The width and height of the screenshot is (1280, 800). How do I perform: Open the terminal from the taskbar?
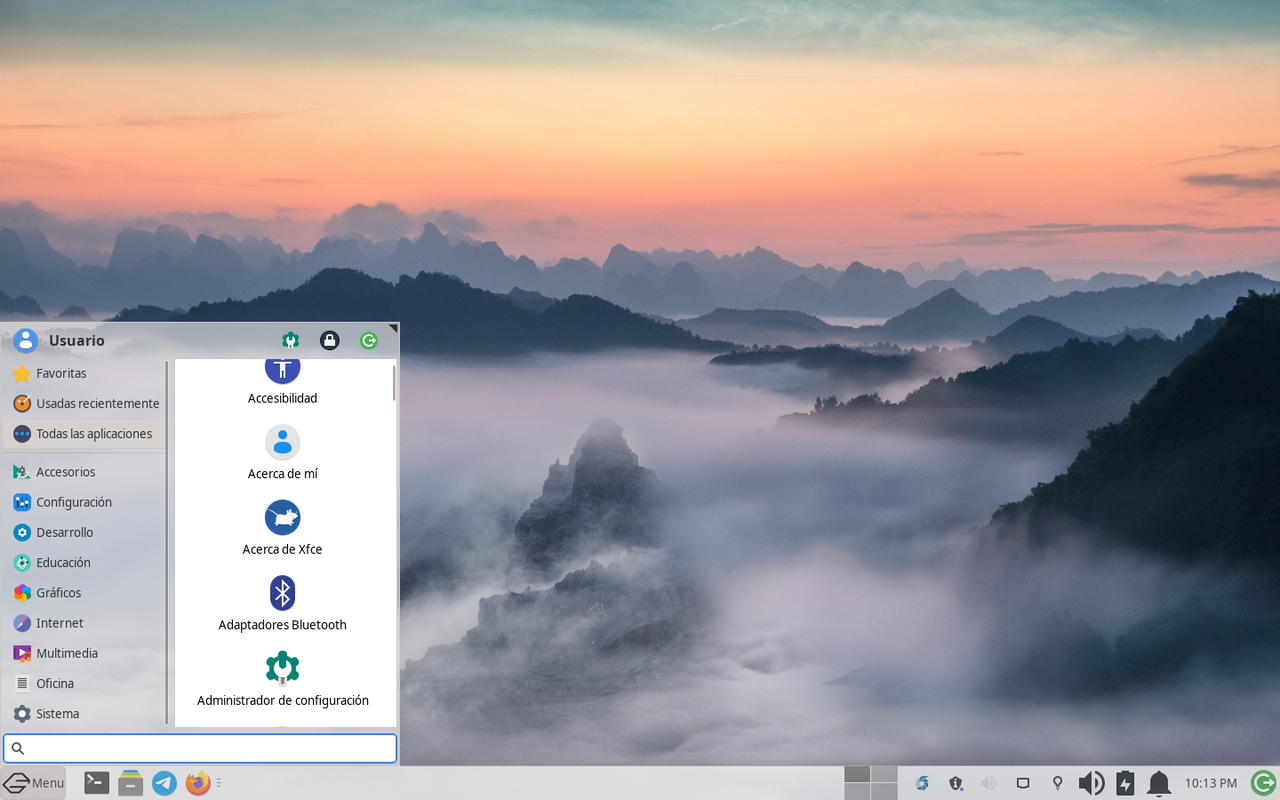(96, 783)
